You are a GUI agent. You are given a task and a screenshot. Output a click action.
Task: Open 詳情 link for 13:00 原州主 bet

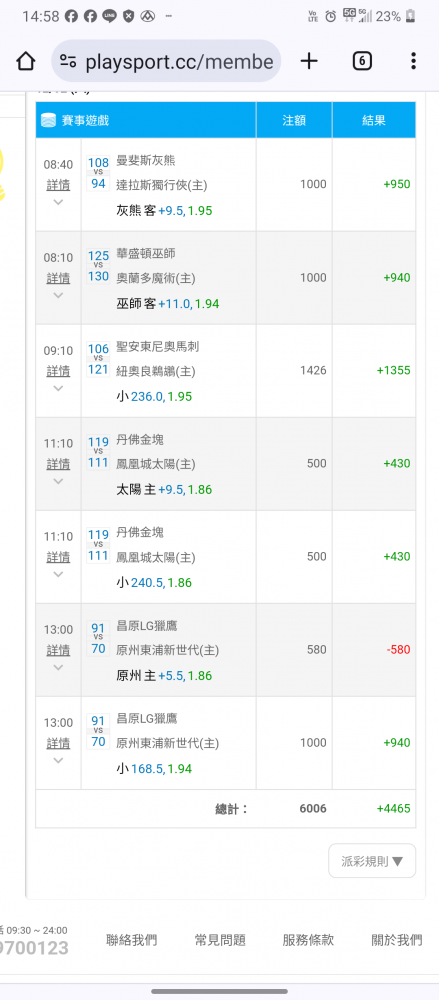[58, 651]
